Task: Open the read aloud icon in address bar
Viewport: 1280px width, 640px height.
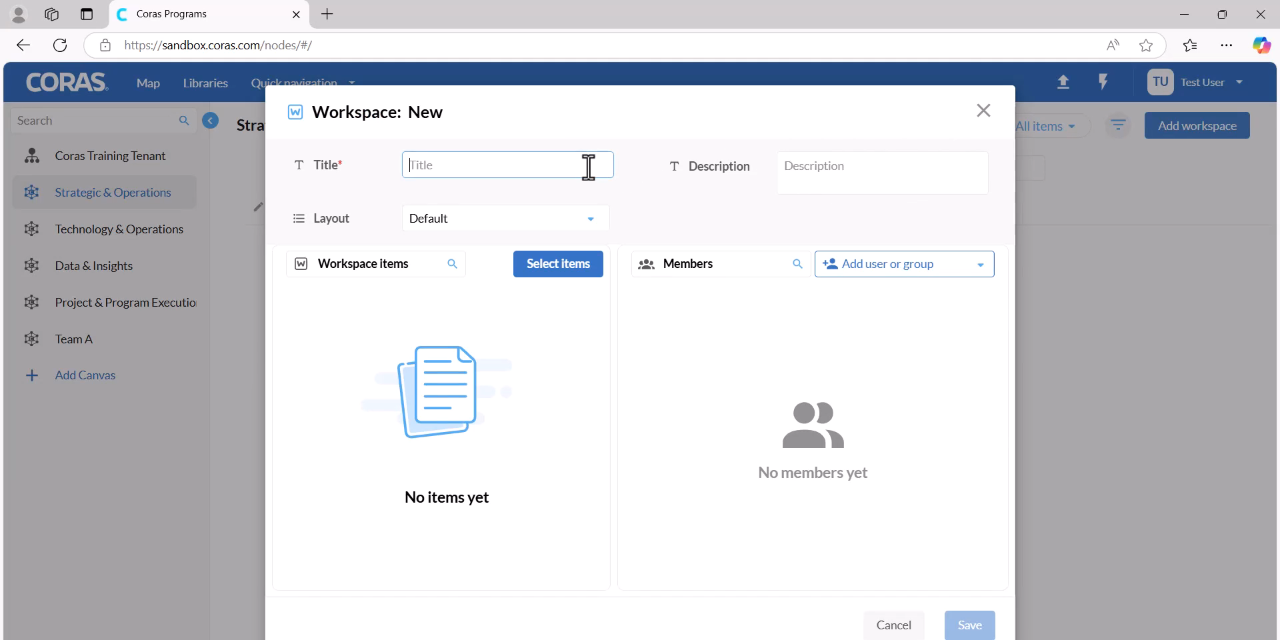Action: coord(1113,45)
